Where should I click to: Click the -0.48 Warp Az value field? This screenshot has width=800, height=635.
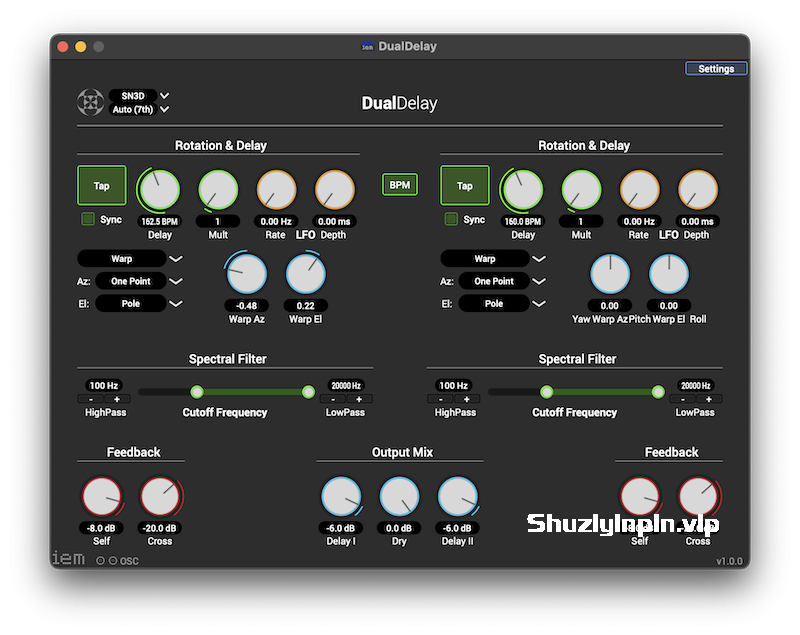coord(246,306)
